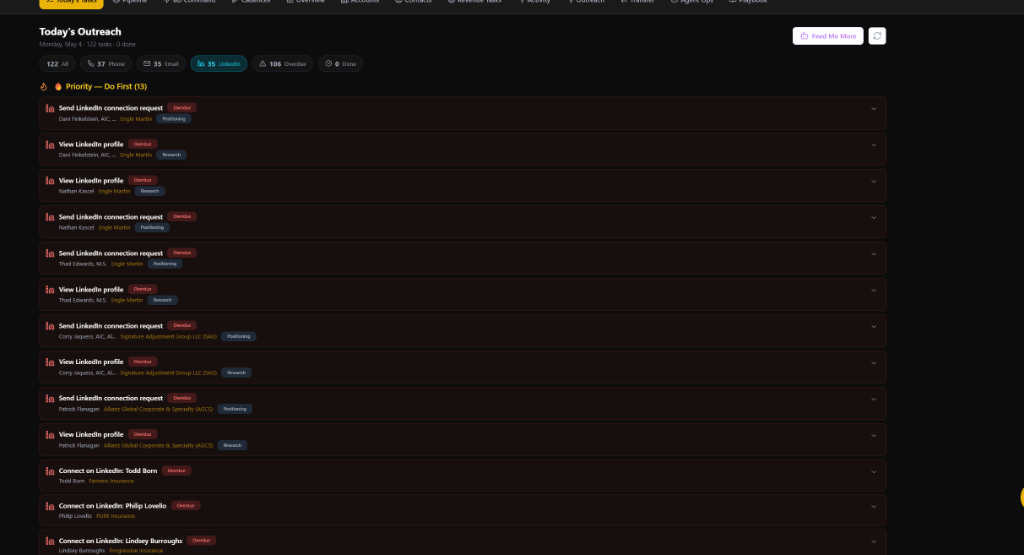This screenshot has width=1024, height=555.
Task: Click the Feed Me More button
Action: (x=828, y=36)
